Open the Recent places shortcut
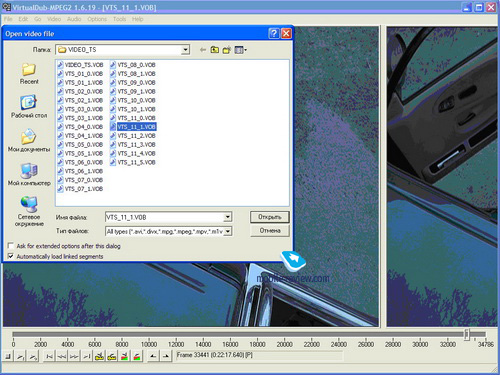Viewport: 500px width, 375px height. pos(29,74)
